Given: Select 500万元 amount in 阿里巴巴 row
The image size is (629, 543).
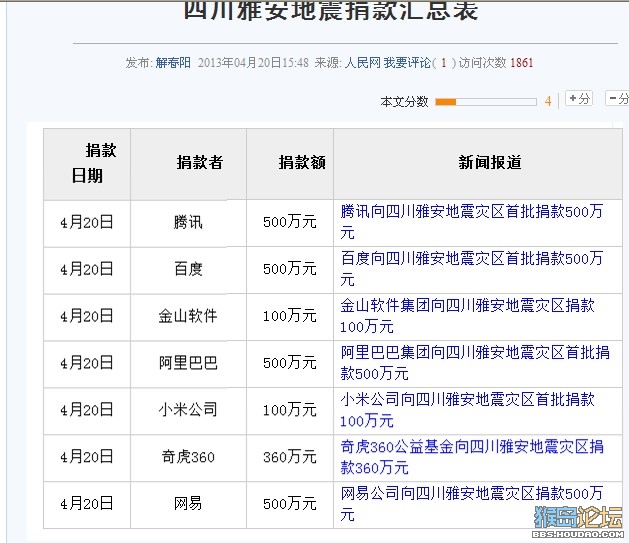Looking at the screenshot, I should tap(290, 363).
